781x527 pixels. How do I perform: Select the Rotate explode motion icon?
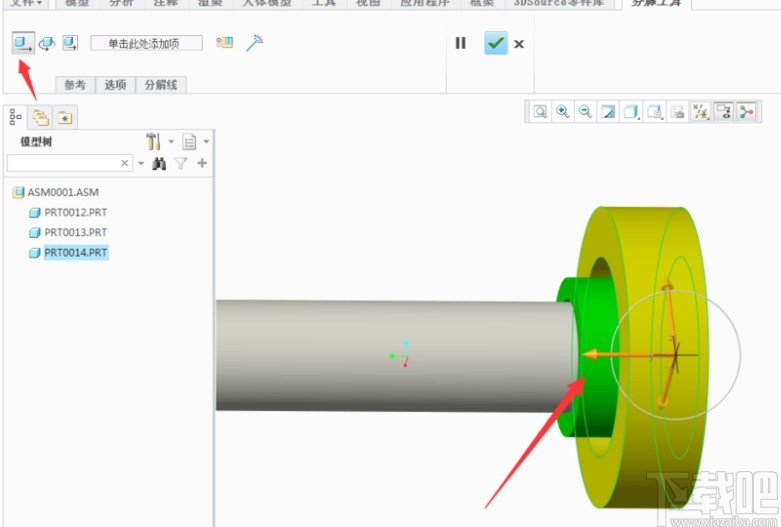point(47,43)
